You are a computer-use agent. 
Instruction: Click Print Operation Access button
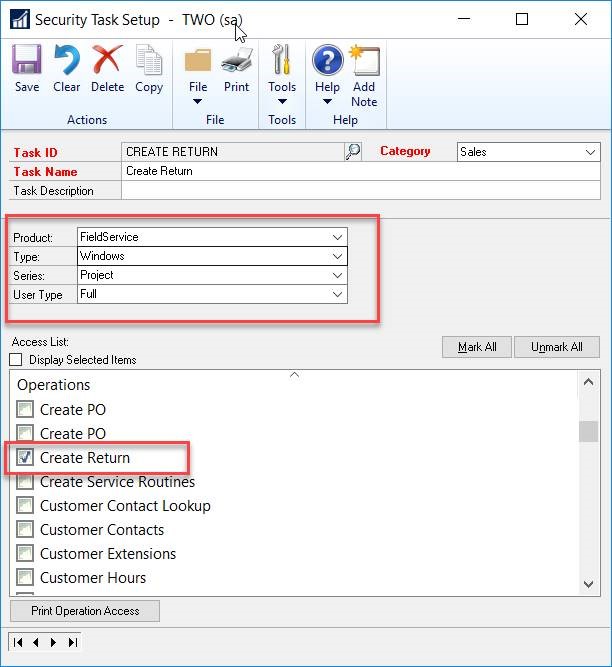click(x=85, y=611)
